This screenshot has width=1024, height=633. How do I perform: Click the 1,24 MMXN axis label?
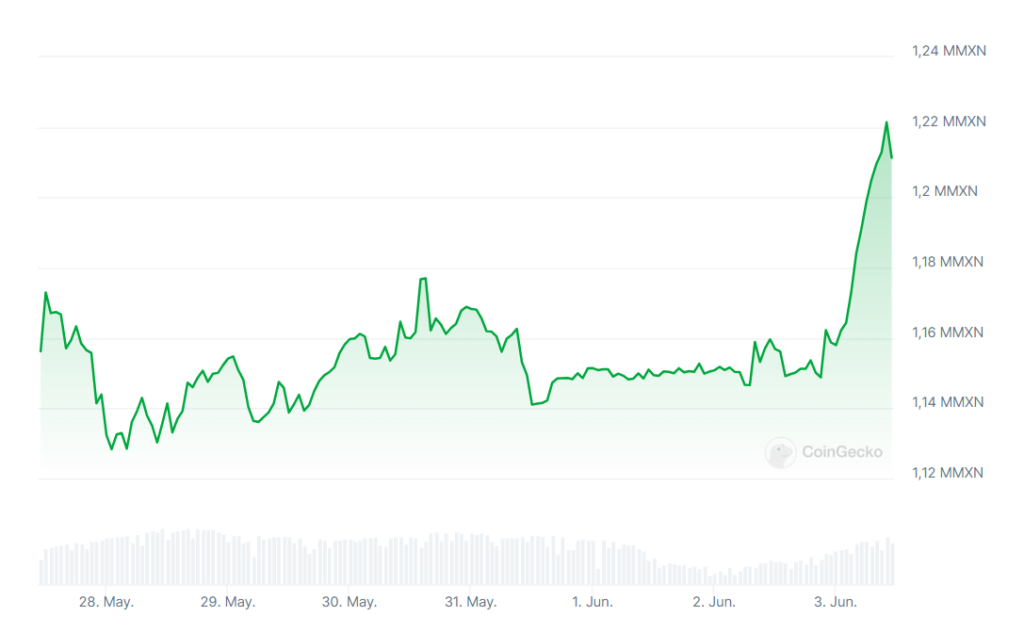tap(949, 51)
